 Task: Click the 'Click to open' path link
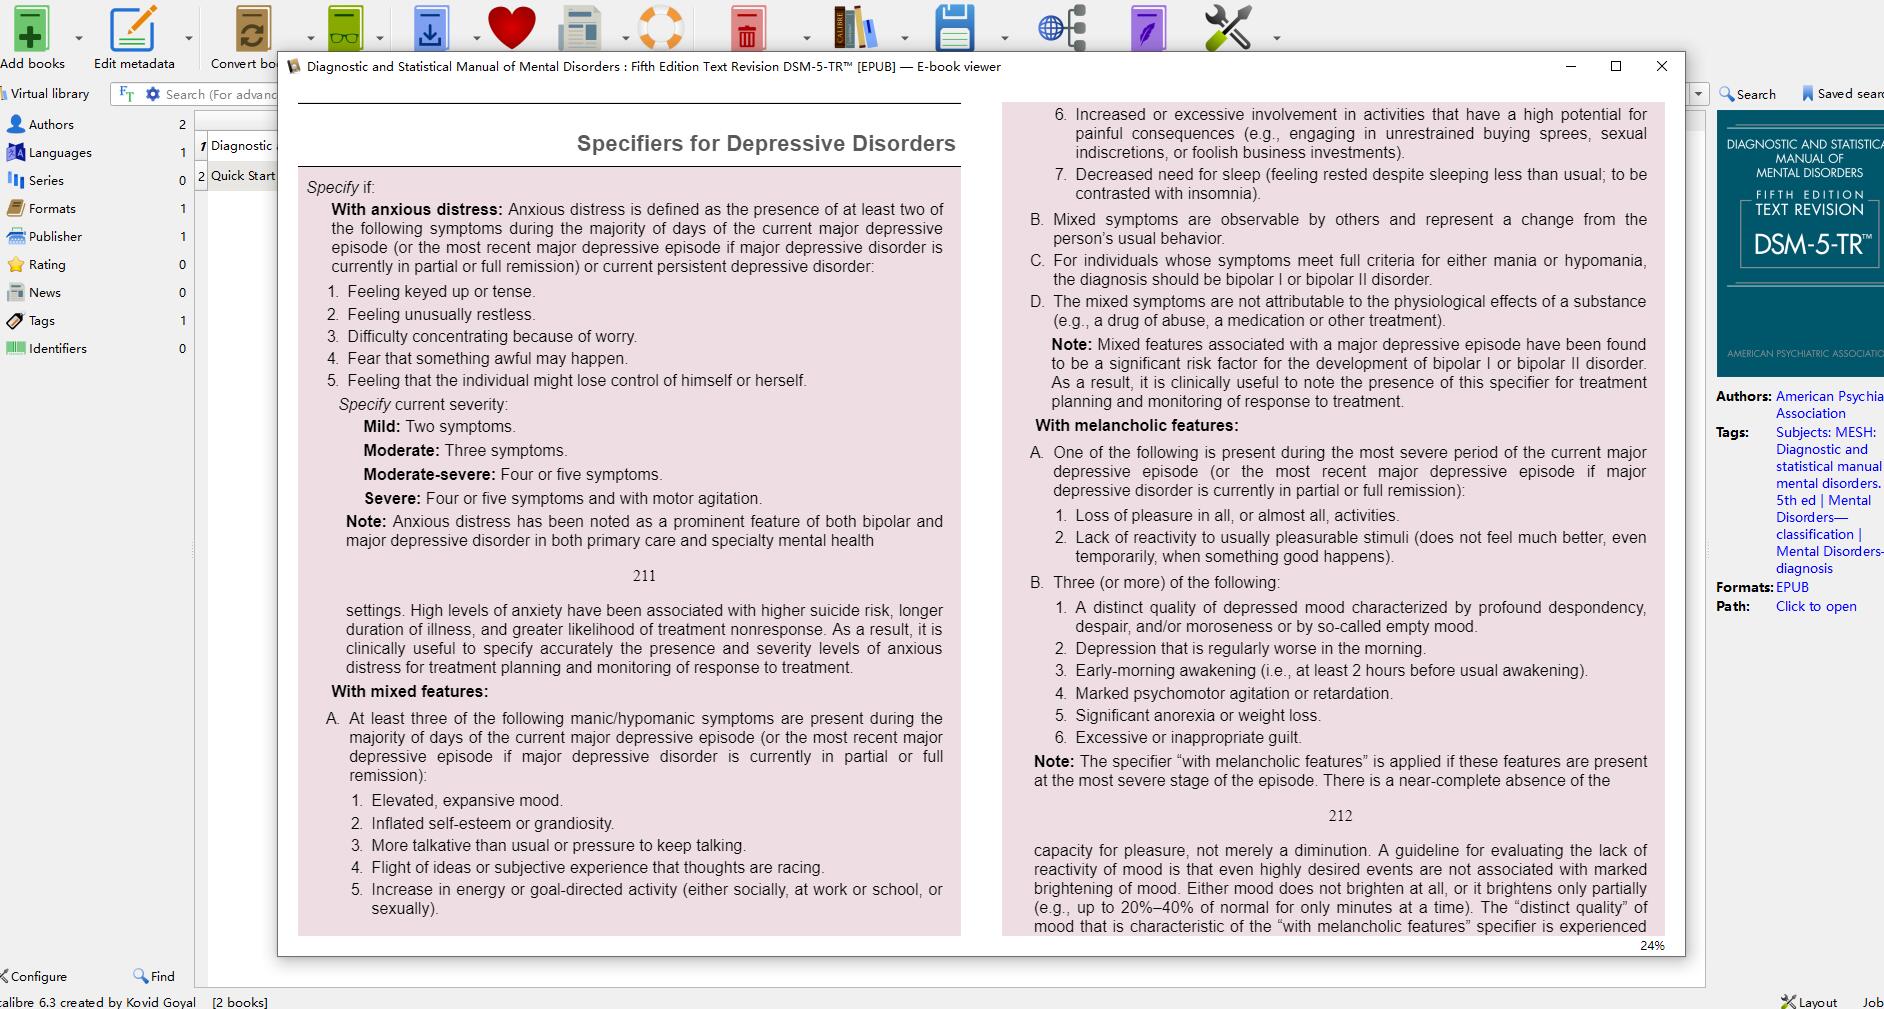click(1815, 606)
